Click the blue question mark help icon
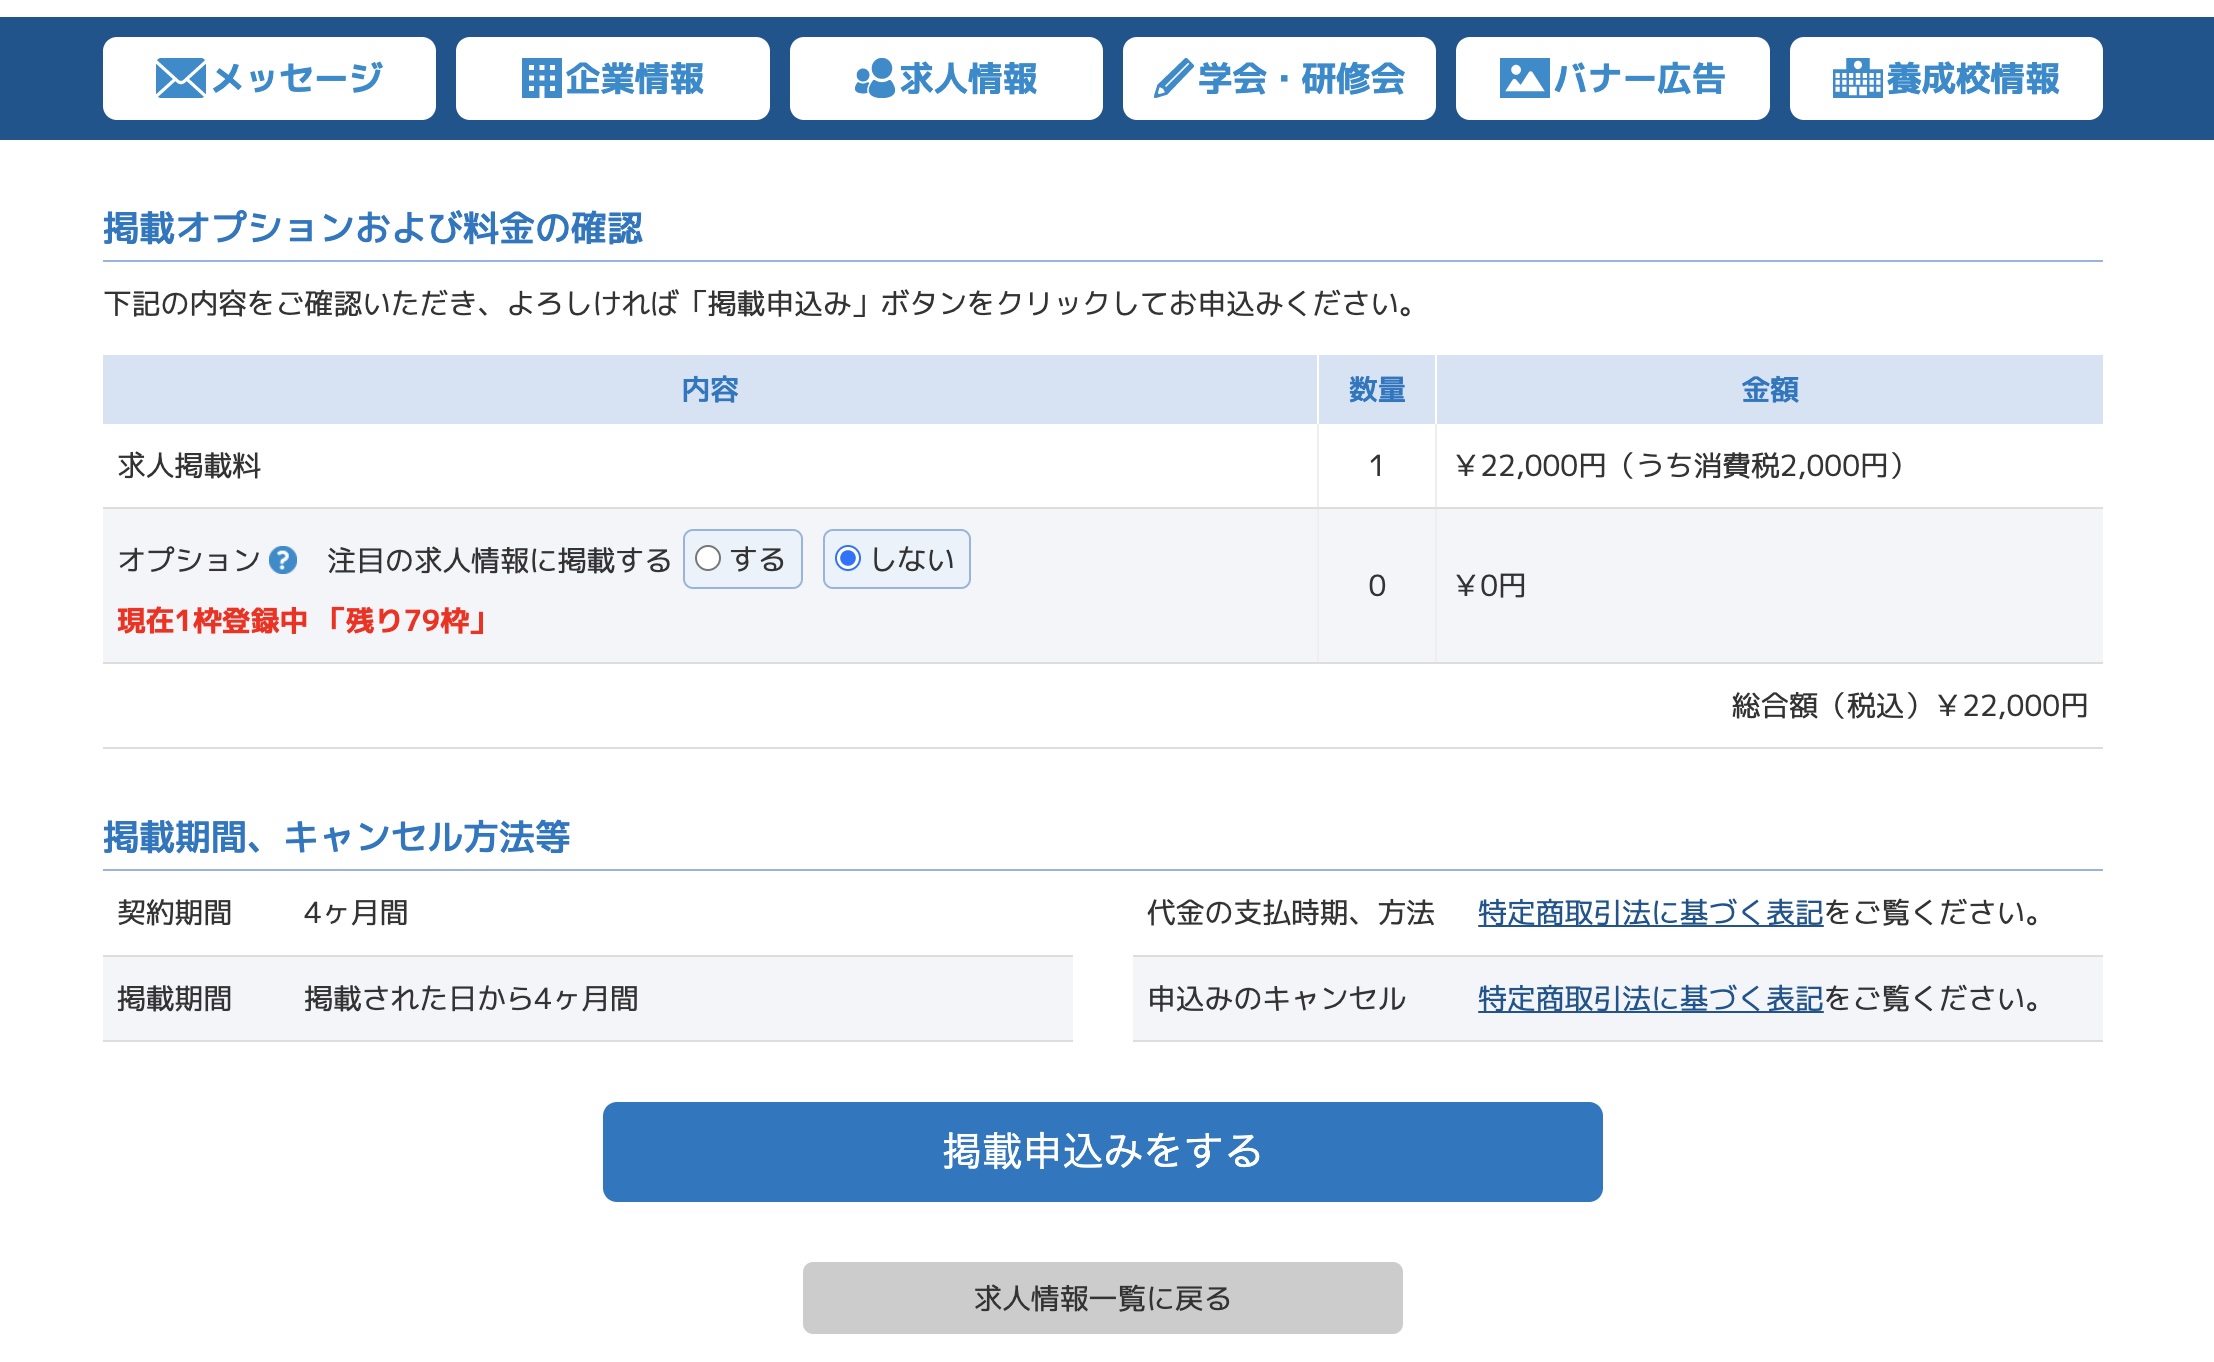 point(283,560)
